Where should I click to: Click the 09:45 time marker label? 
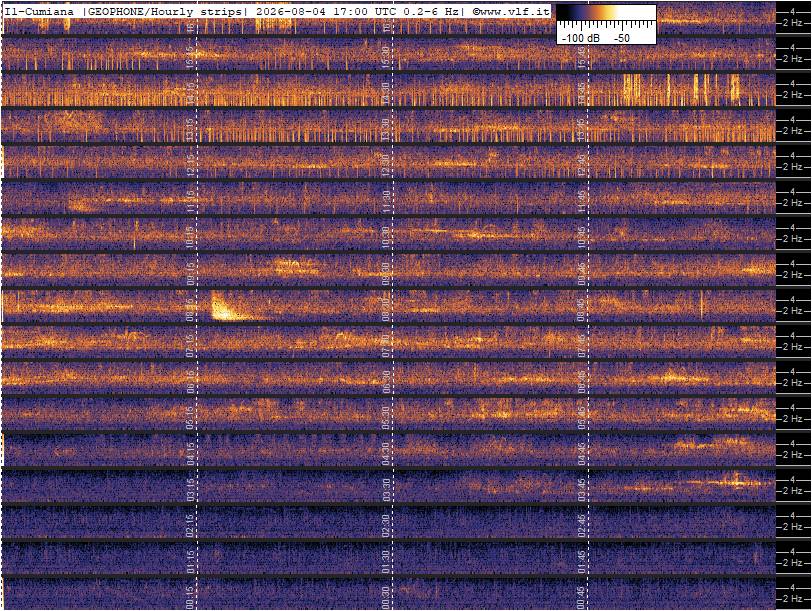[582, 273]
